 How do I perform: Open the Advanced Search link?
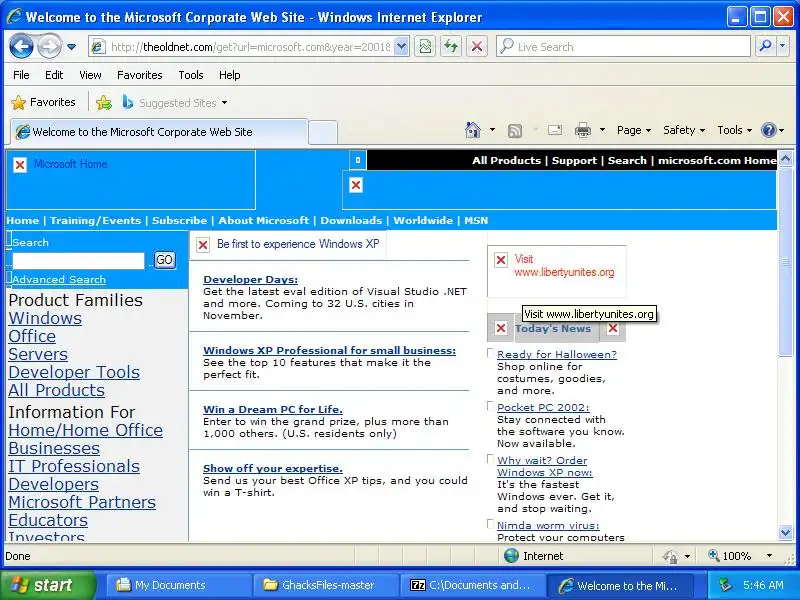coord(59,280)
